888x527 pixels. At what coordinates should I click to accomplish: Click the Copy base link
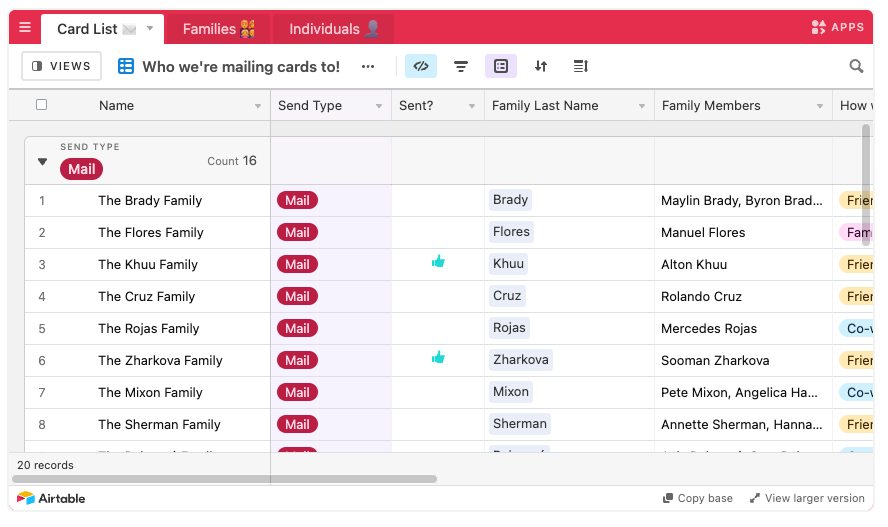tap(698, 499)
